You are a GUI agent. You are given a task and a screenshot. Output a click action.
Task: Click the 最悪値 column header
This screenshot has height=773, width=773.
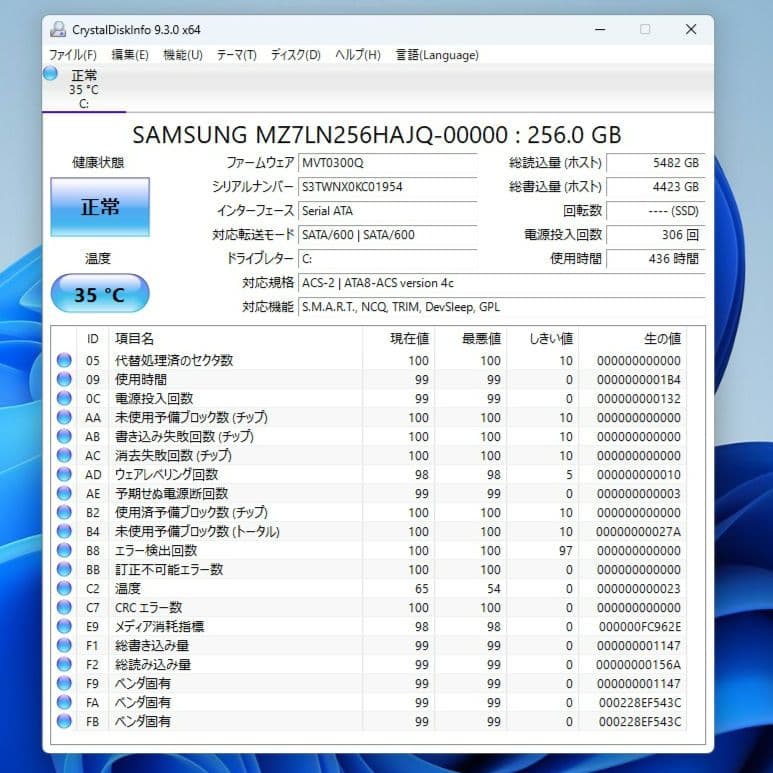tap(471, 339)
